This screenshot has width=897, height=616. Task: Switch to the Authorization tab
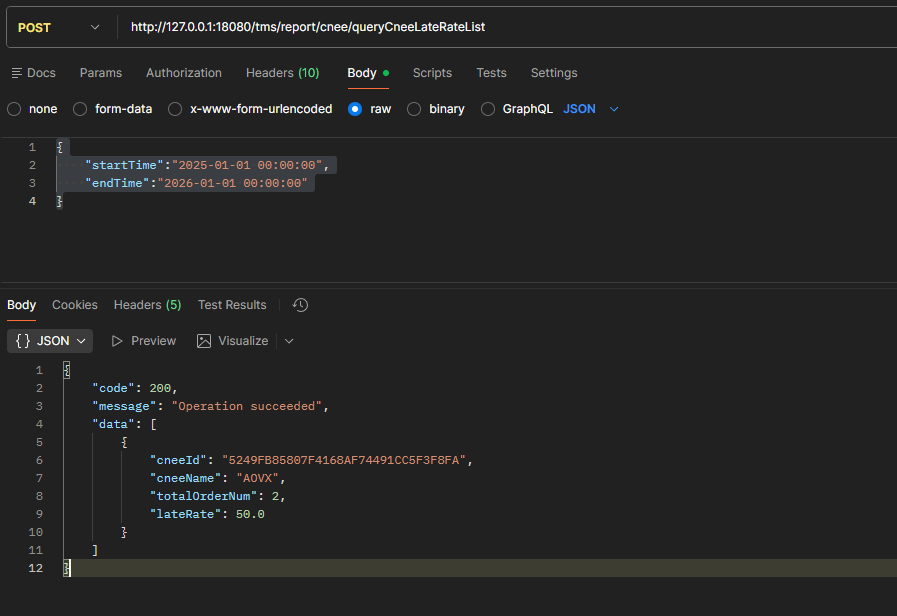pyautogui.click(x=184, y=73)
